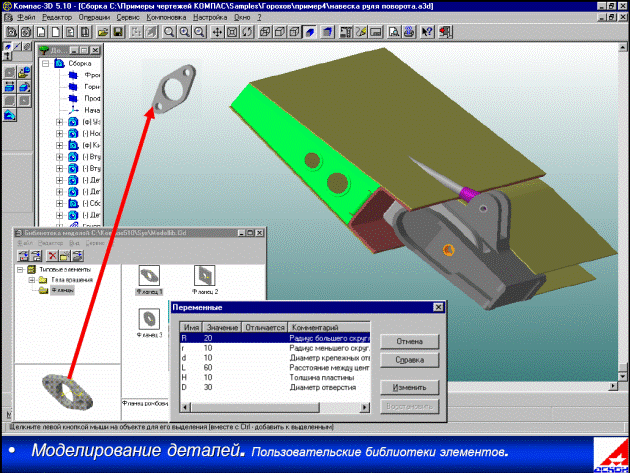The height and width of the screenshot is (473, 630).
Task: Select variable row r with value 10
Action: pyautogui.click(x=275, y=348)
